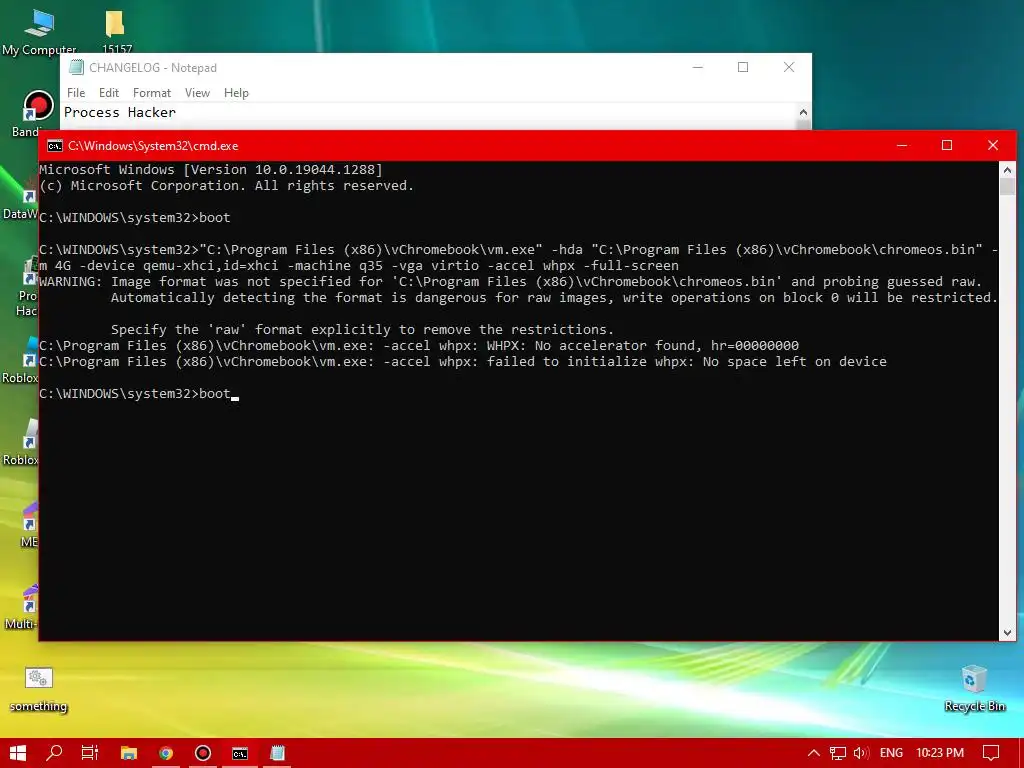Open Notepad Format menu
The image size is (1024, 768).
coord(152,93)
